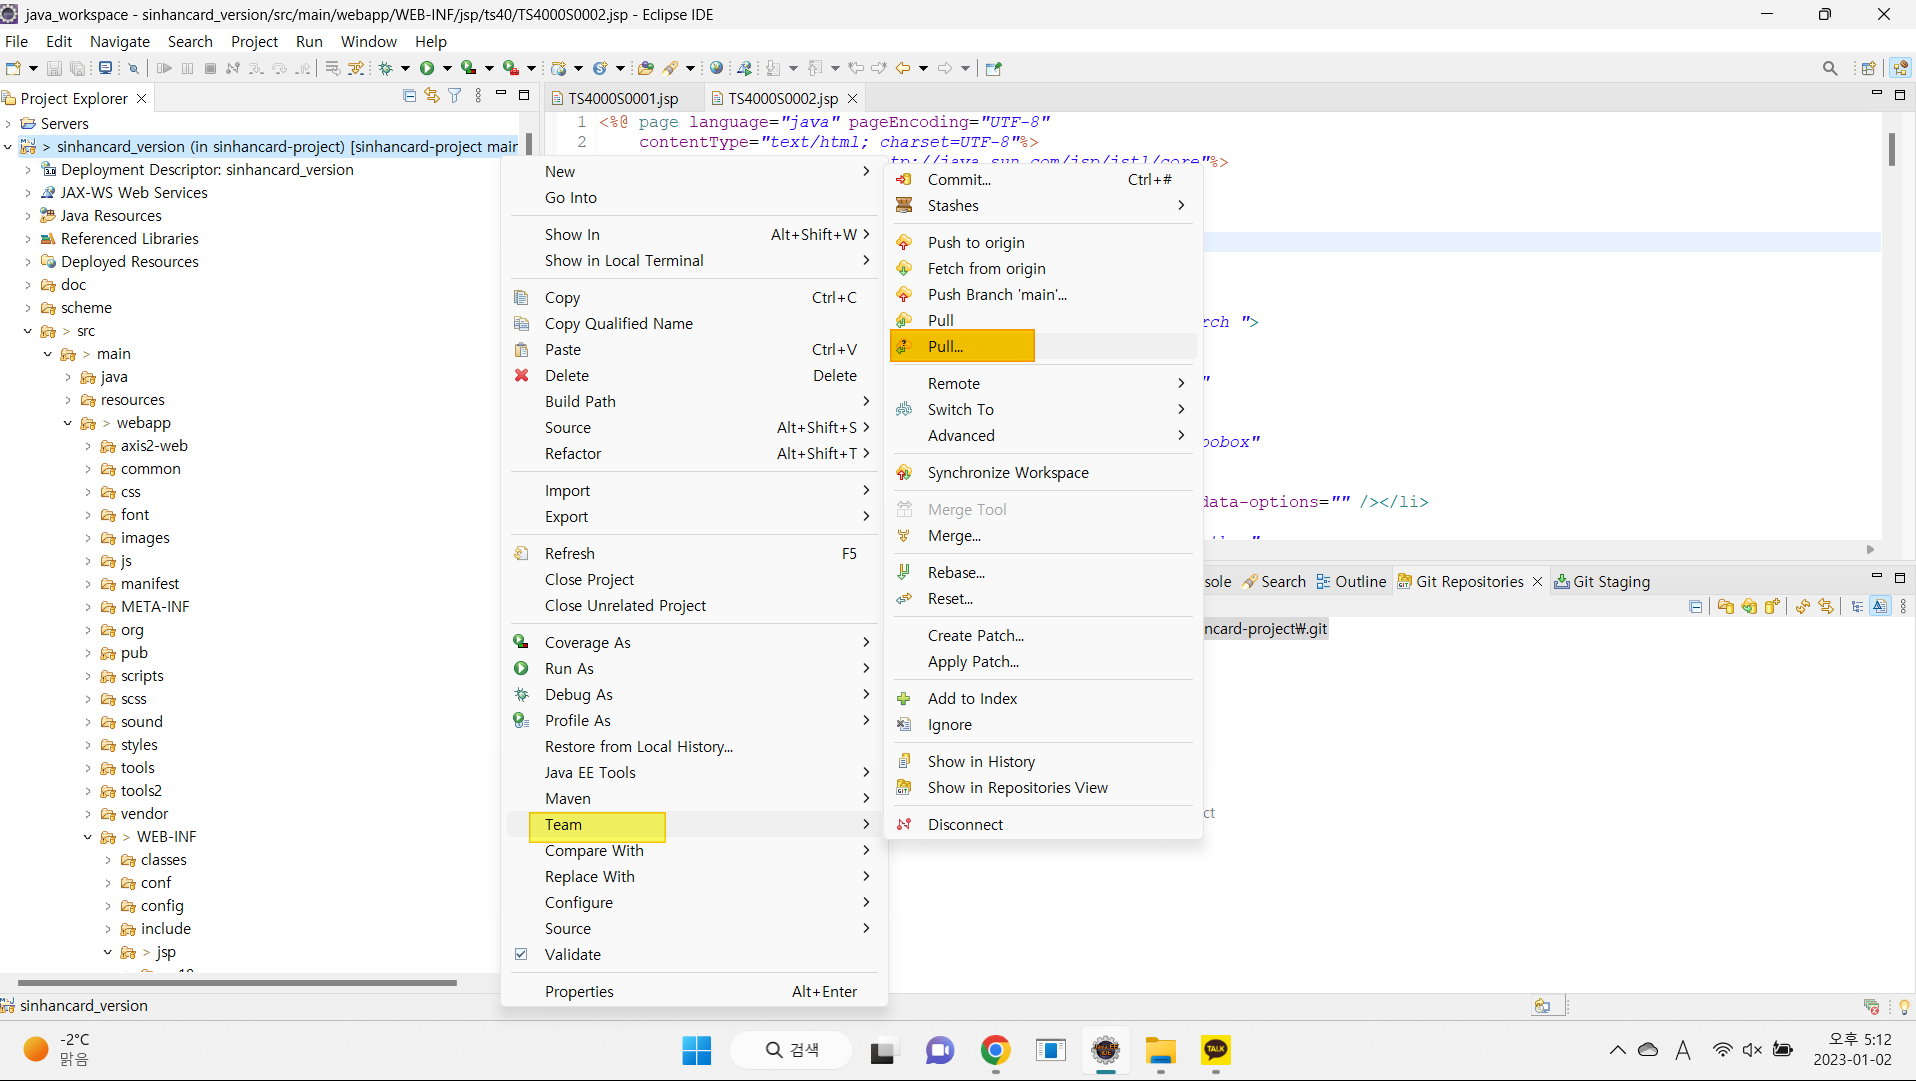Viewport: 1916px width, 1081px height.
Task: Open the Run button dropdown arrow
Action: pos(447,68)
